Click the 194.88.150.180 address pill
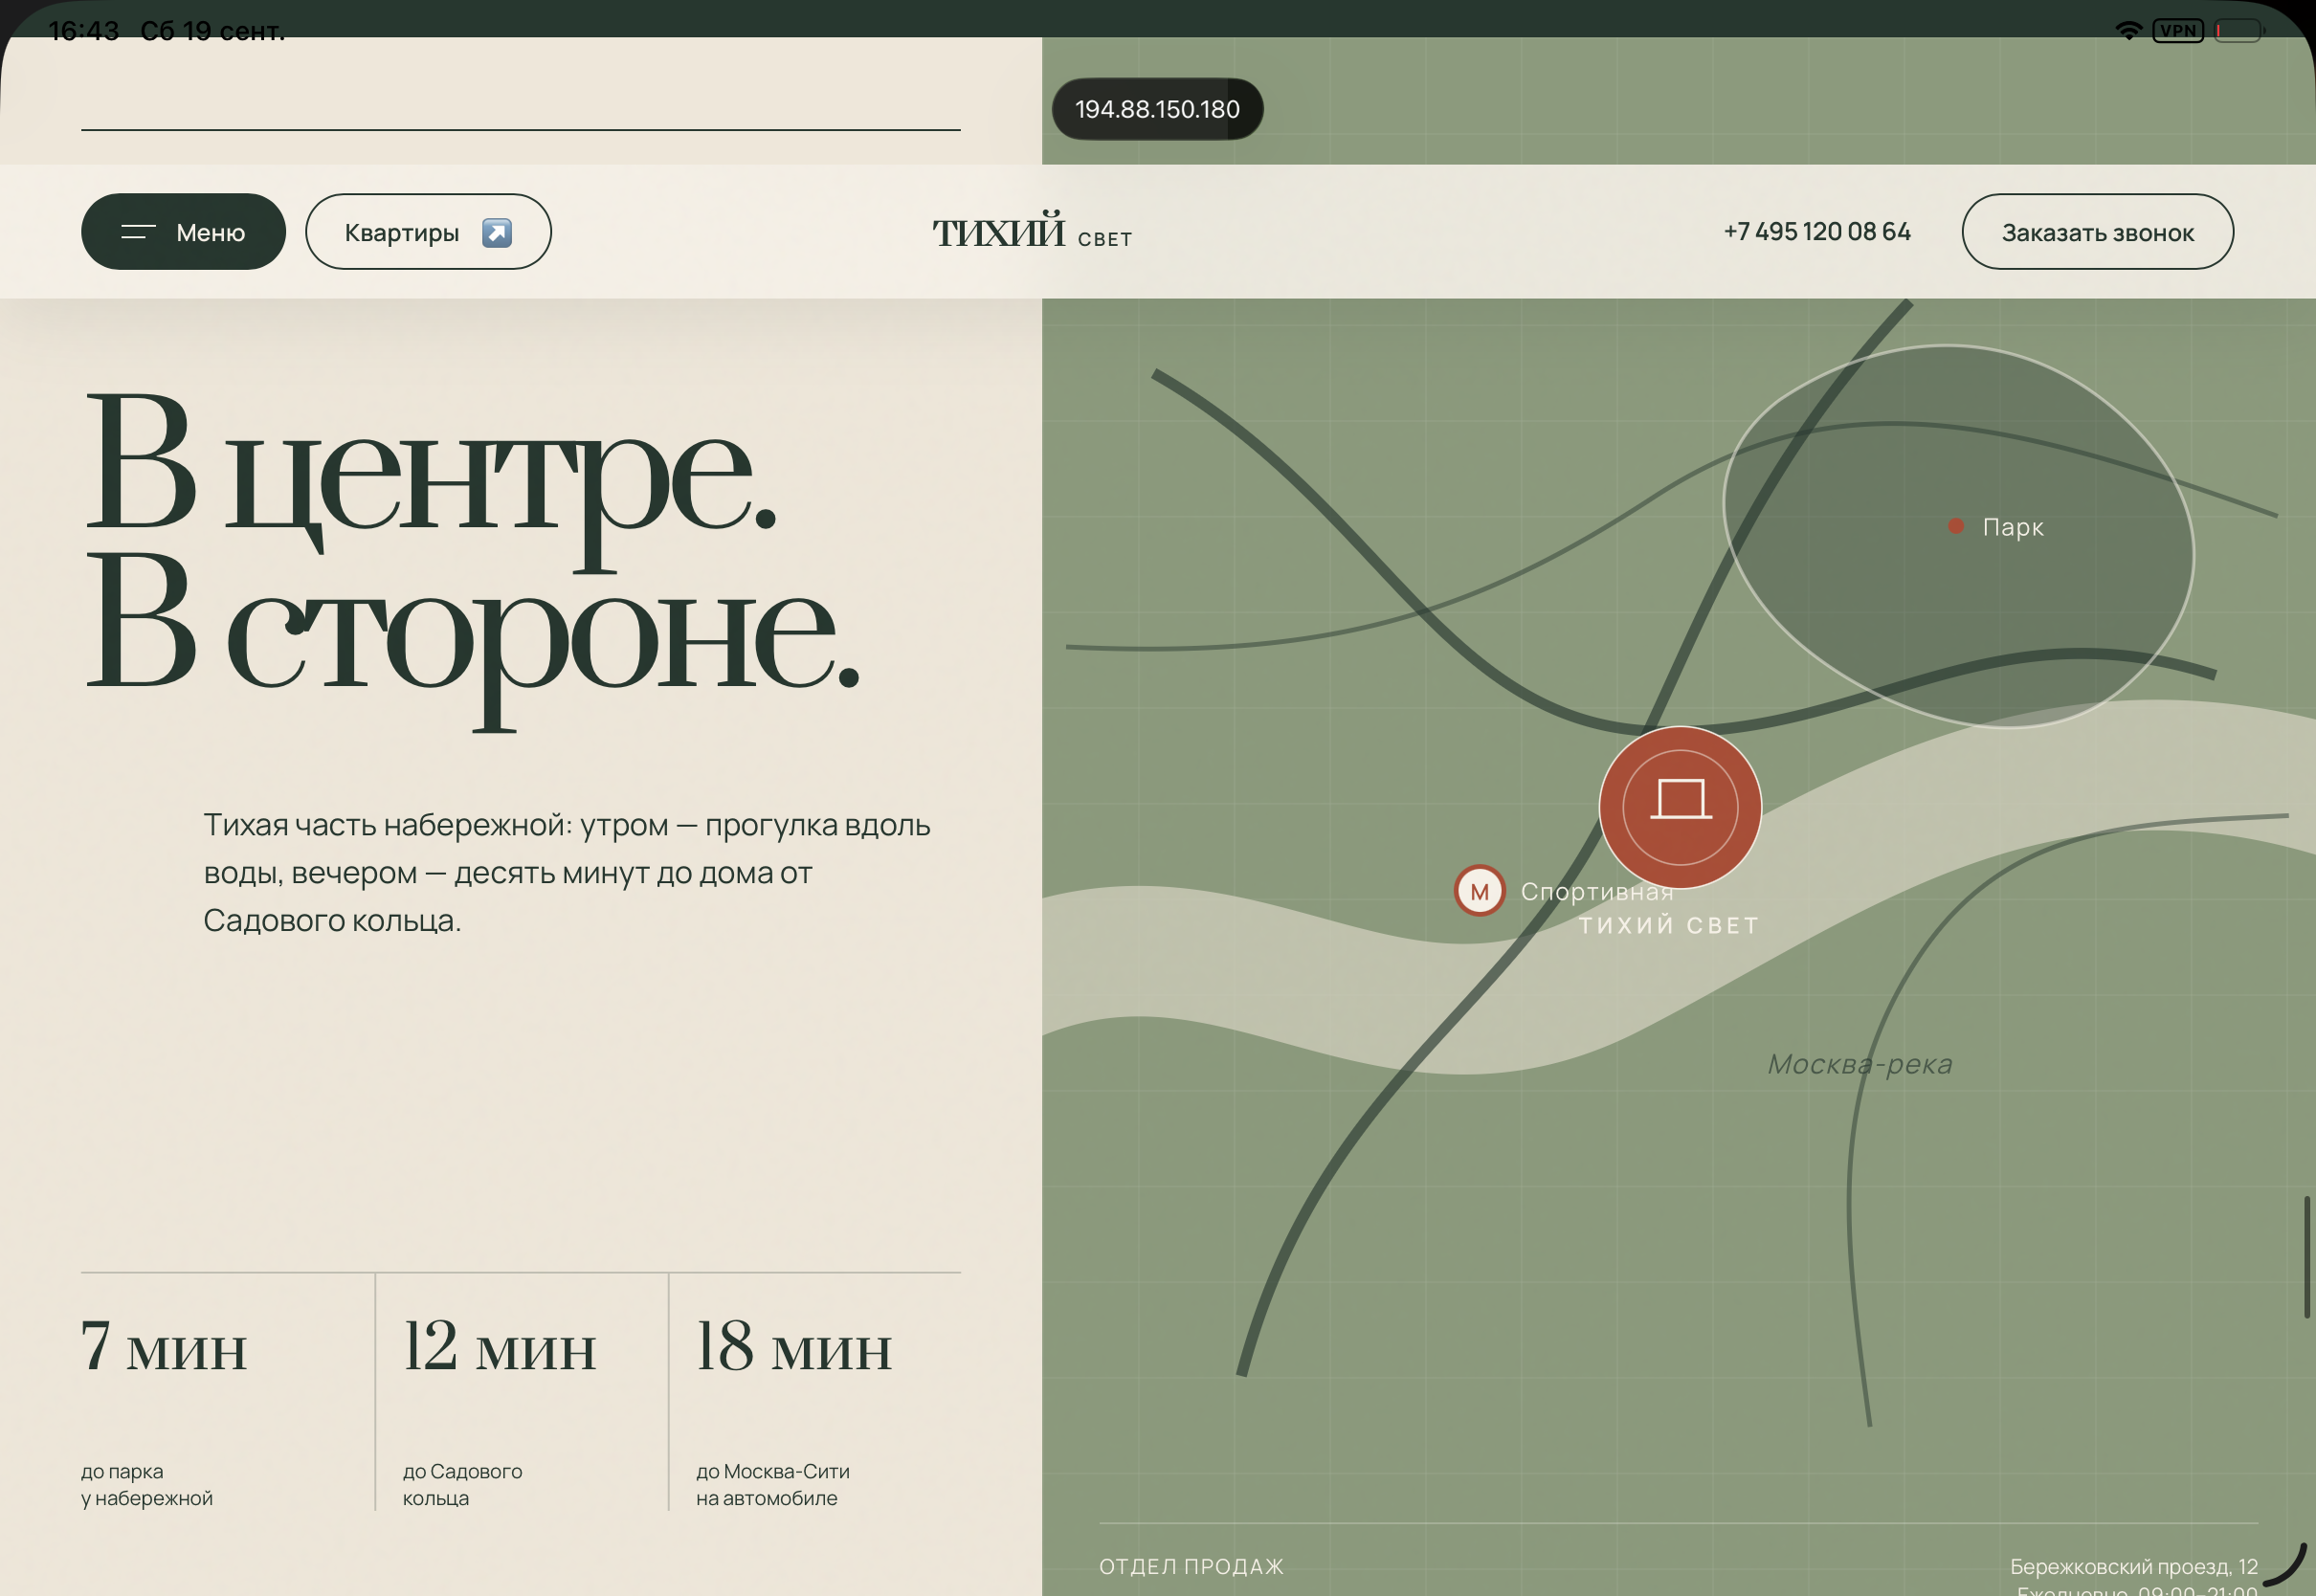The height and width of the screenshot is (1596, 2316). click(x=1157, y=109)
